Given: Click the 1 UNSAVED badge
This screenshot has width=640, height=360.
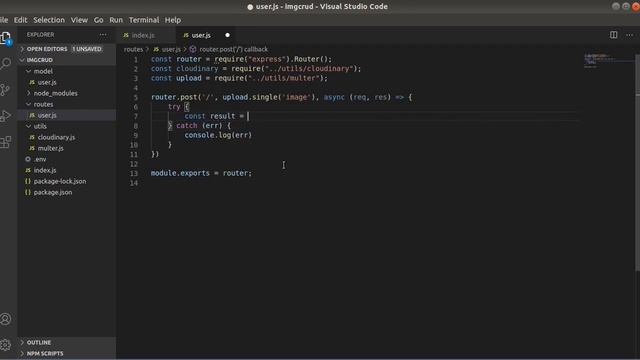Looking at the screenshot, I should pyautogui.click(x=87, y=49).
